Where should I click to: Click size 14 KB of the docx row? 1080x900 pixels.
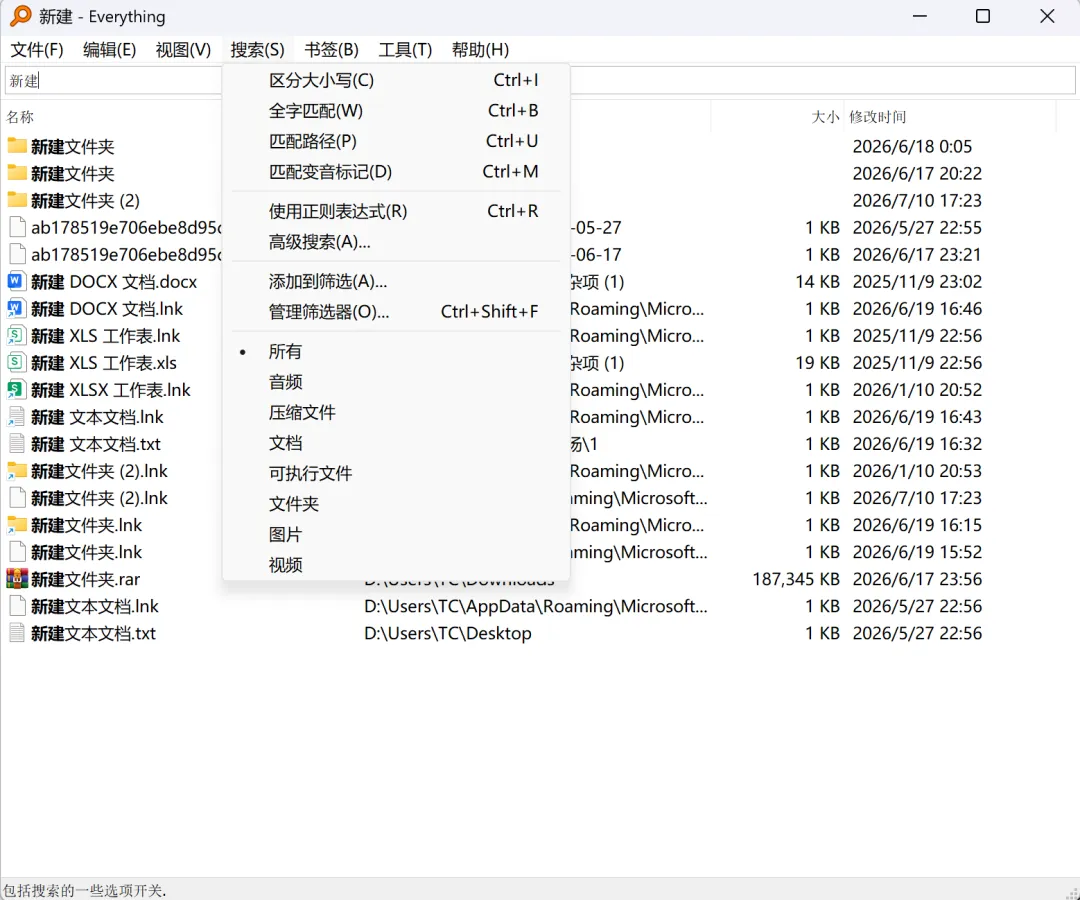818,282
